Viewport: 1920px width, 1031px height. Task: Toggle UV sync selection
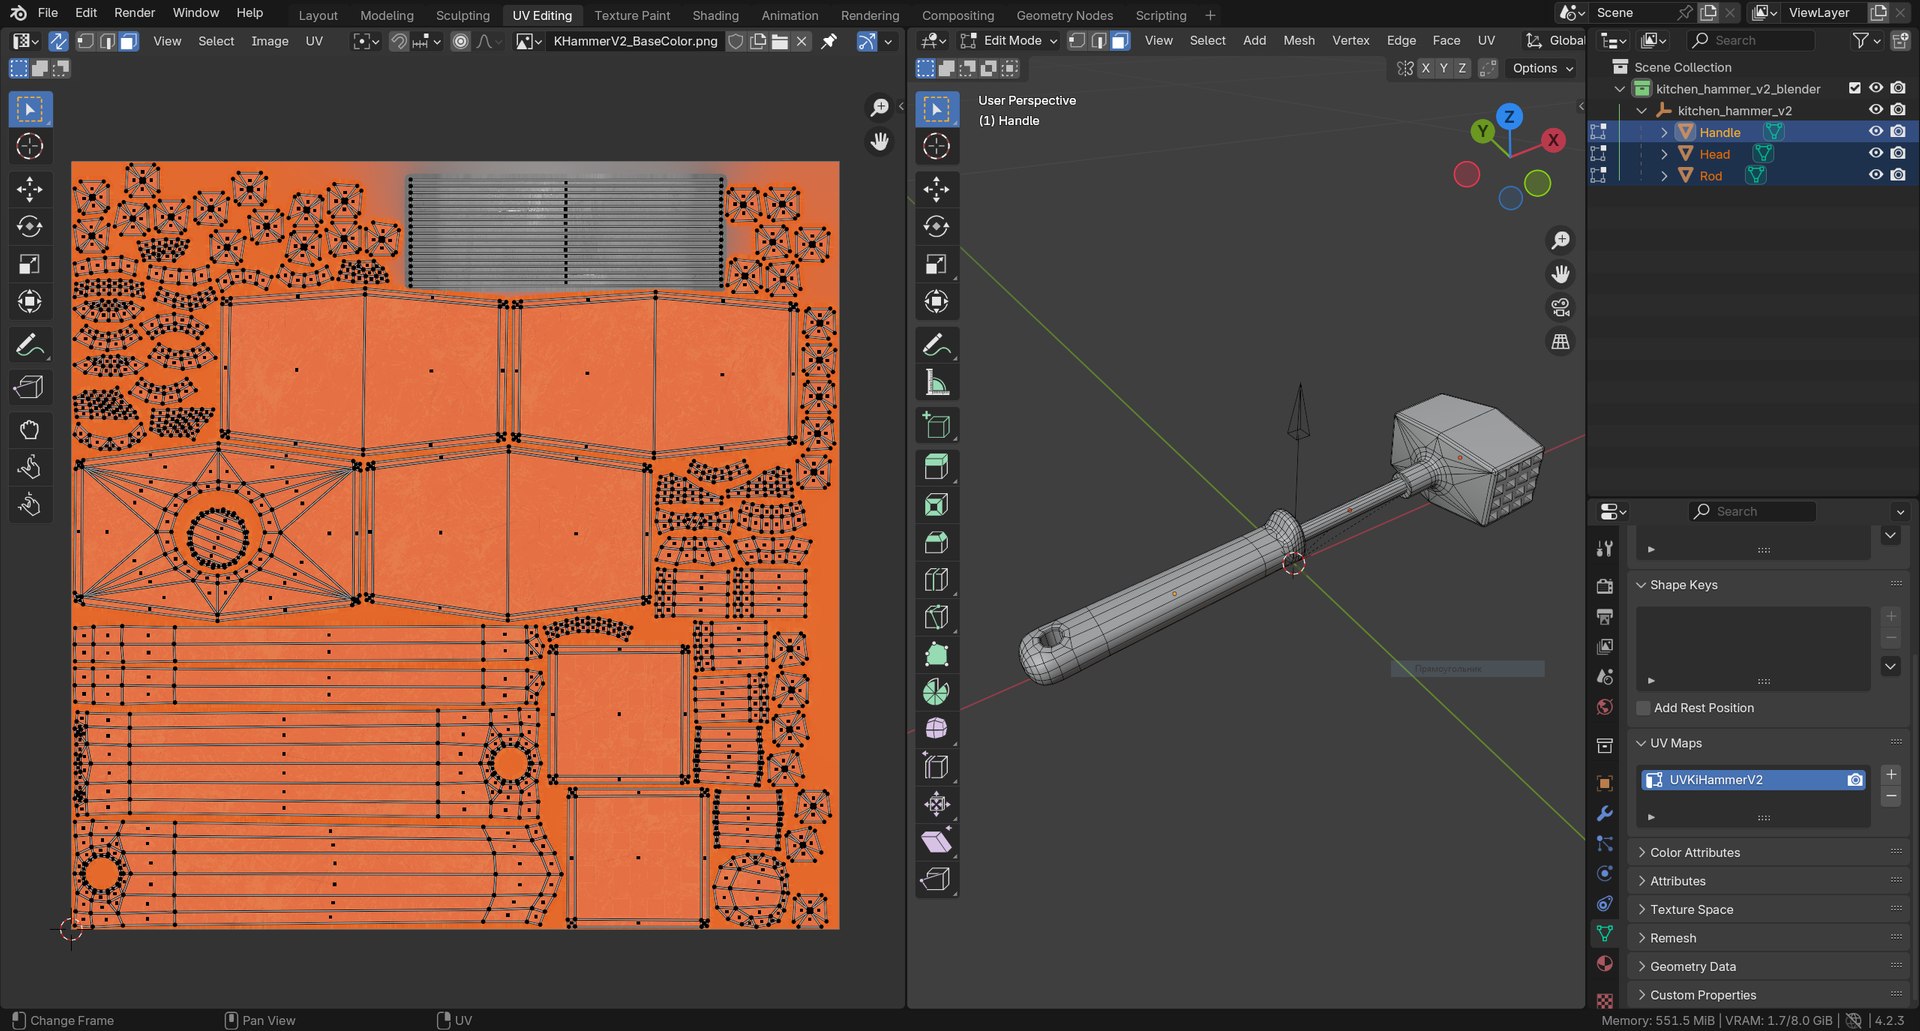[59, 41]
